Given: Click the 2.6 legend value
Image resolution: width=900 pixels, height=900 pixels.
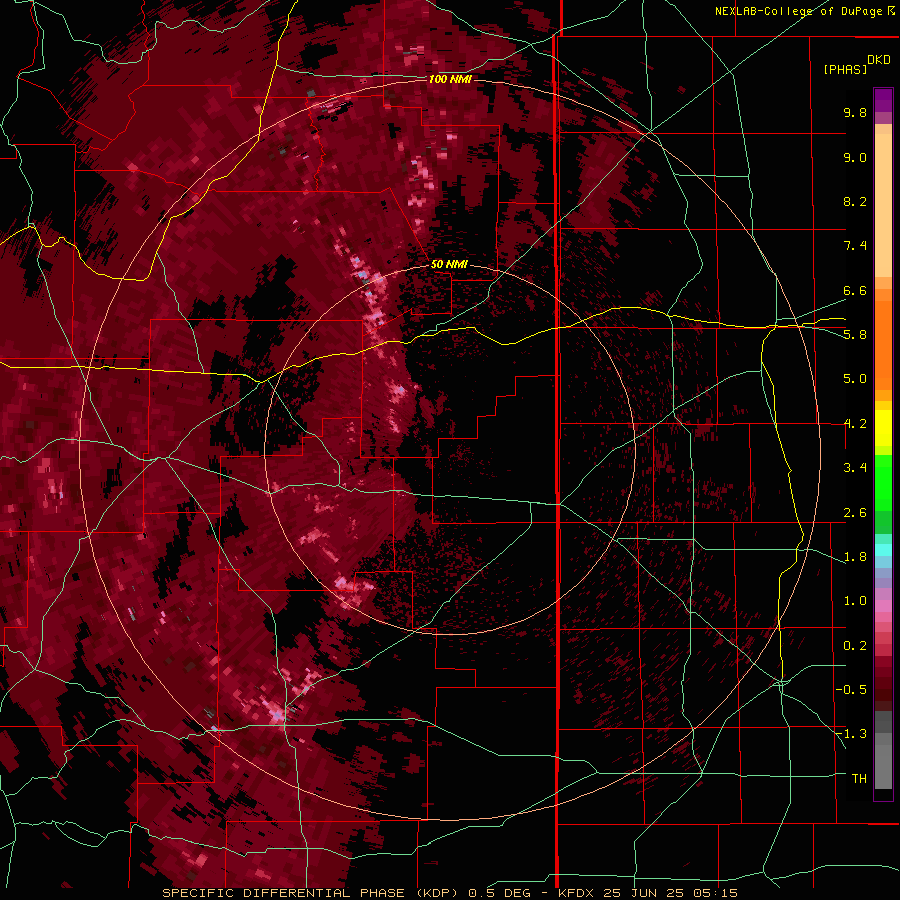Looking at the screenshot, I should (855, 513).
